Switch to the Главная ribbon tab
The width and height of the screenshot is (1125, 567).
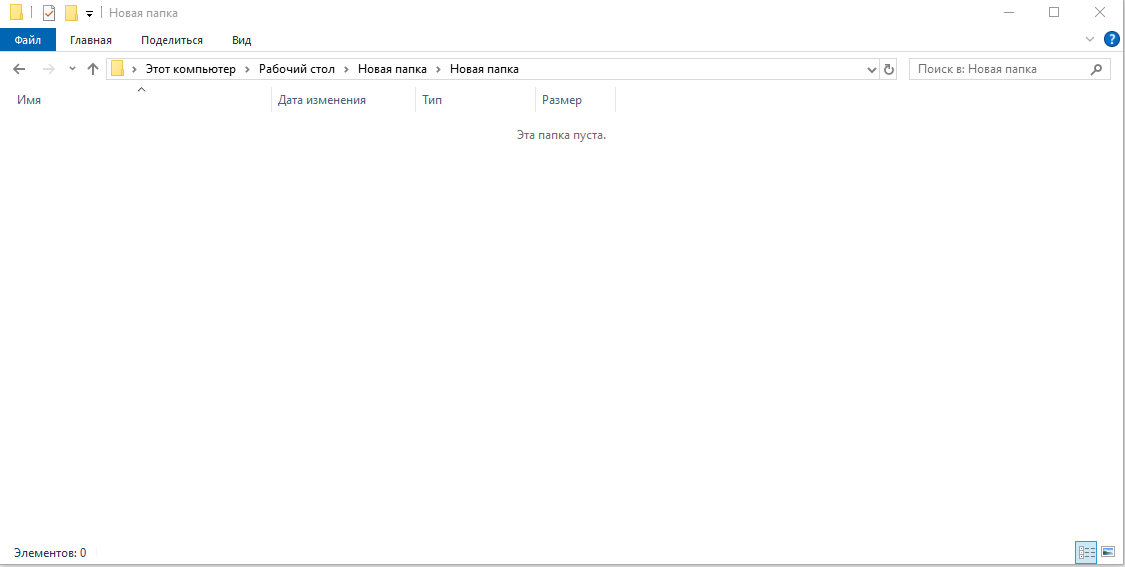pos(90,40)
